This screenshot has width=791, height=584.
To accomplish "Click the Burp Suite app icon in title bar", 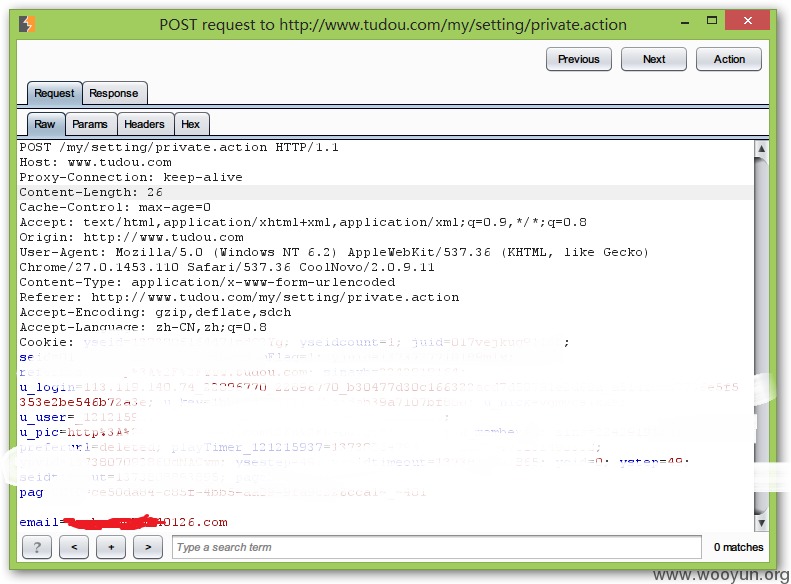I will [x=27, y=24].
